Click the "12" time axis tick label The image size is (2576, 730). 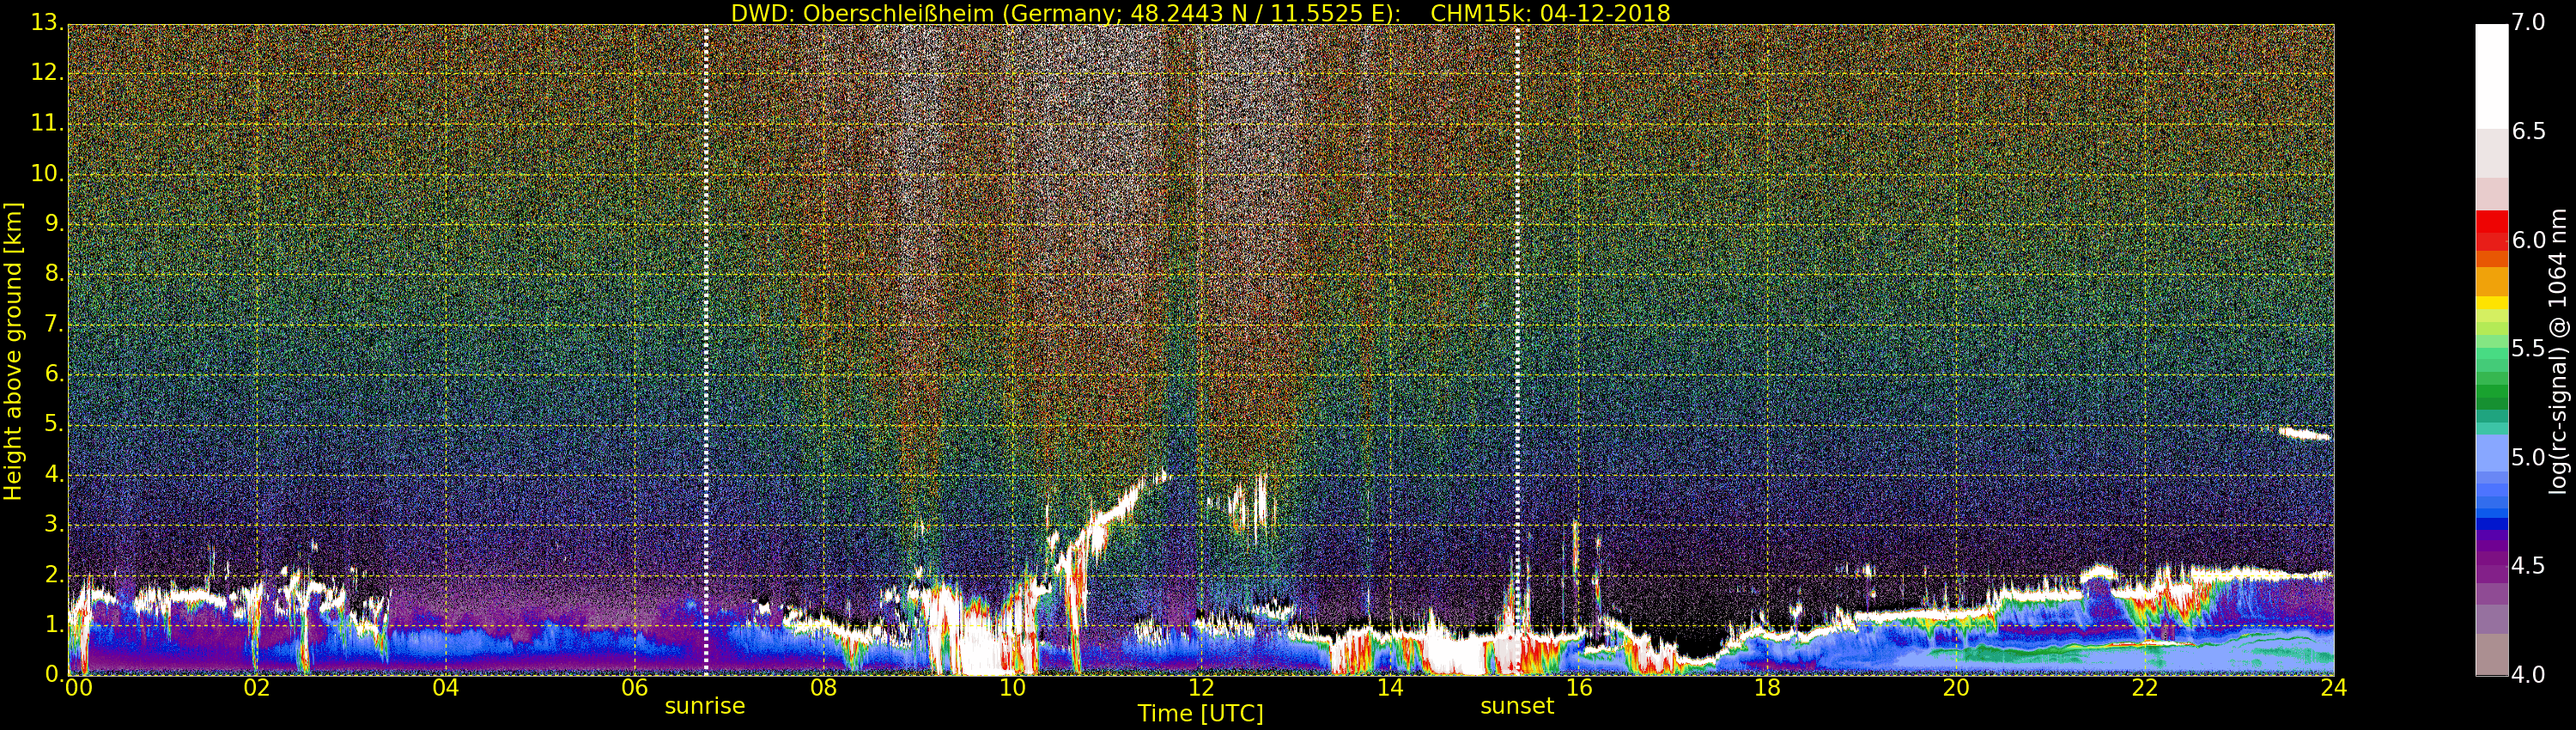pyautogui.click(x=1201, y=688)
